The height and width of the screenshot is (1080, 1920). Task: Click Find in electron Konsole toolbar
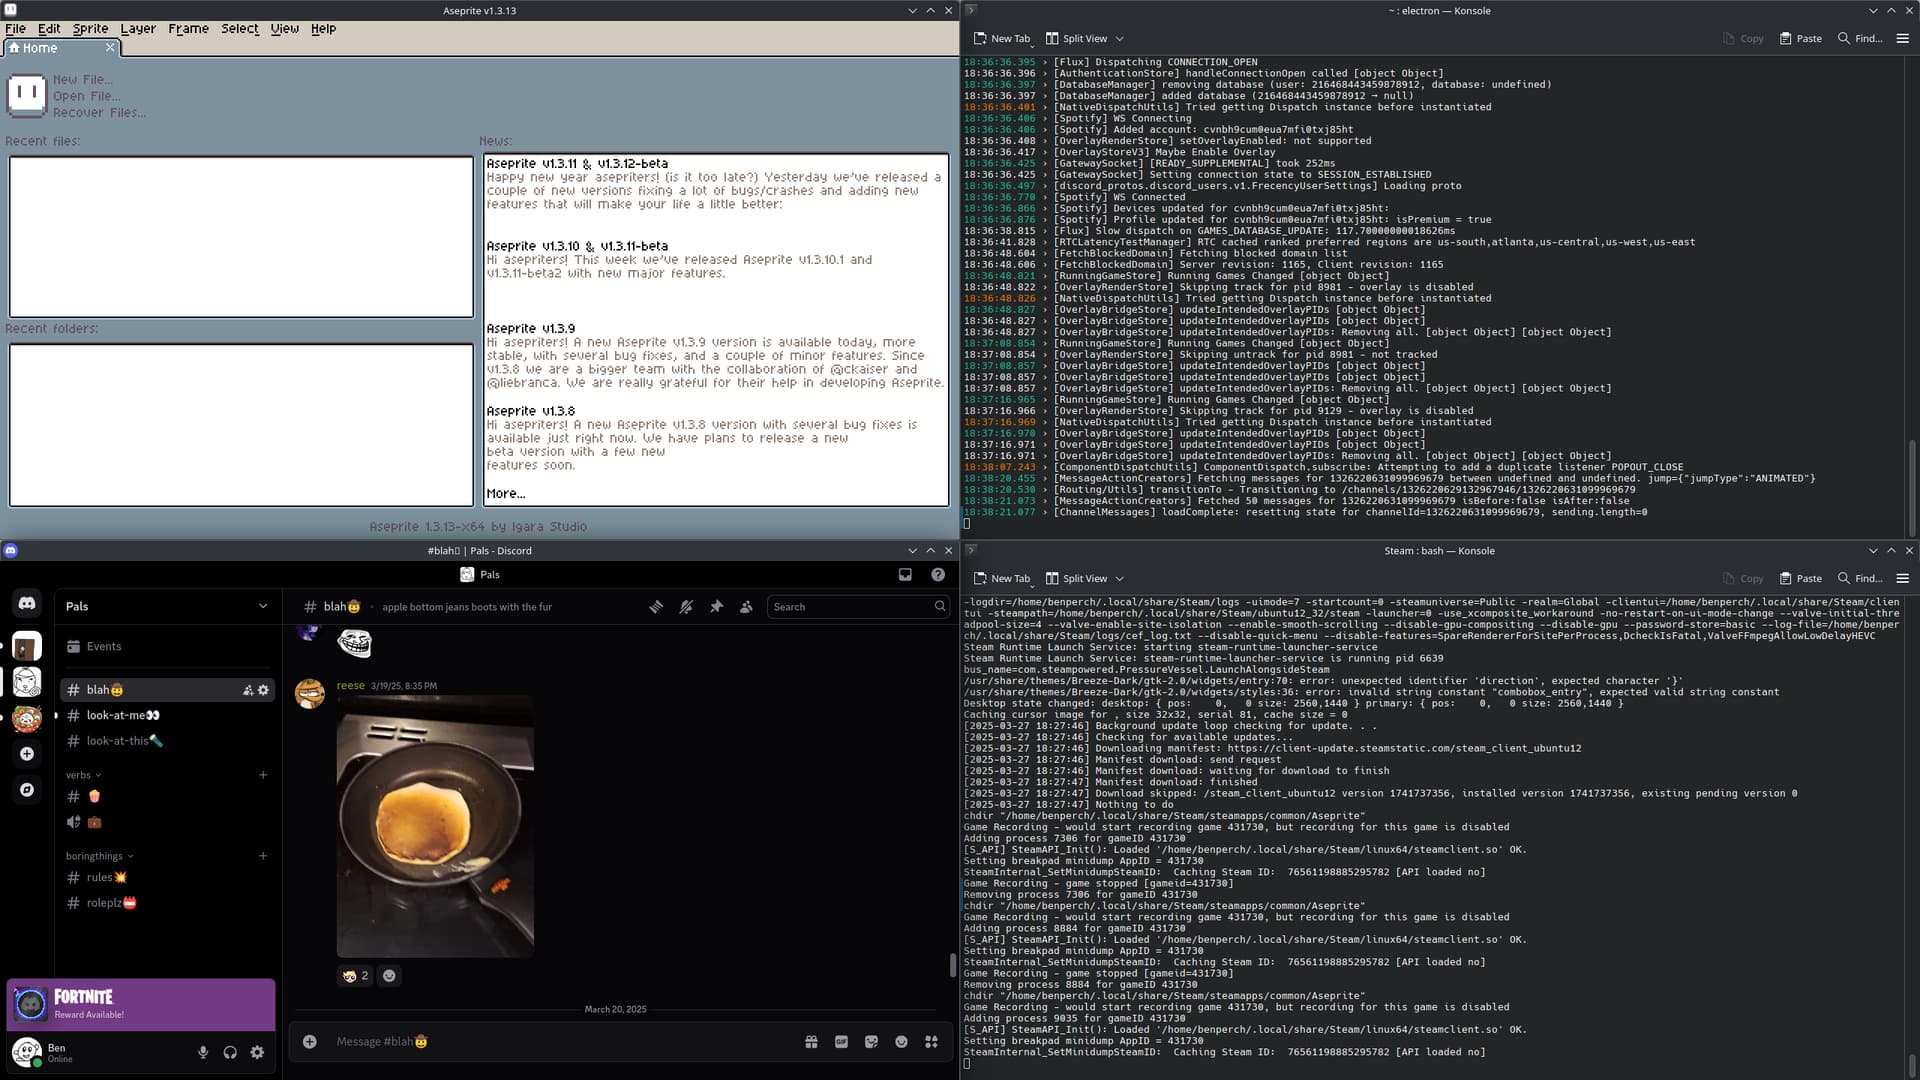coord(1860,38)
